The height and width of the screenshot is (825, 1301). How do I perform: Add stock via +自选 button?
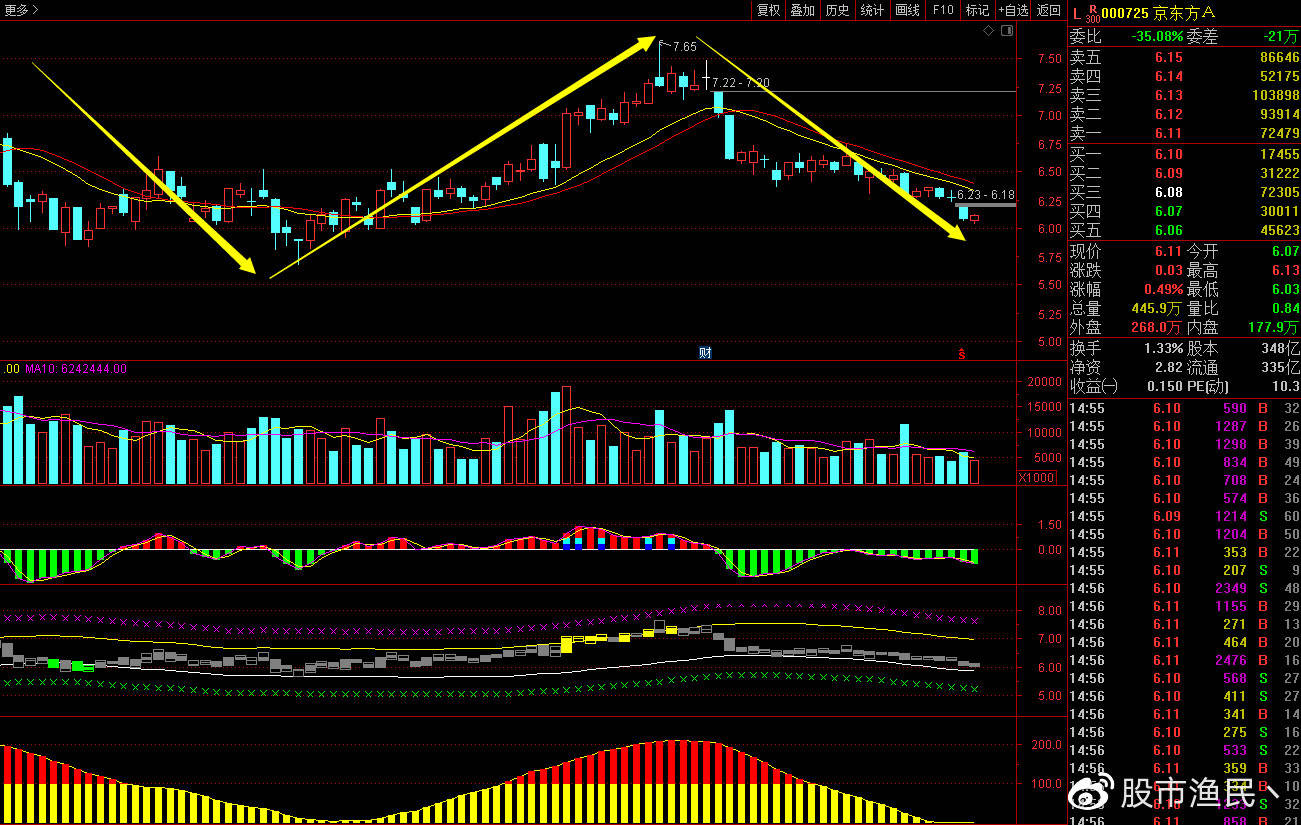click(x=1012, y=10)
